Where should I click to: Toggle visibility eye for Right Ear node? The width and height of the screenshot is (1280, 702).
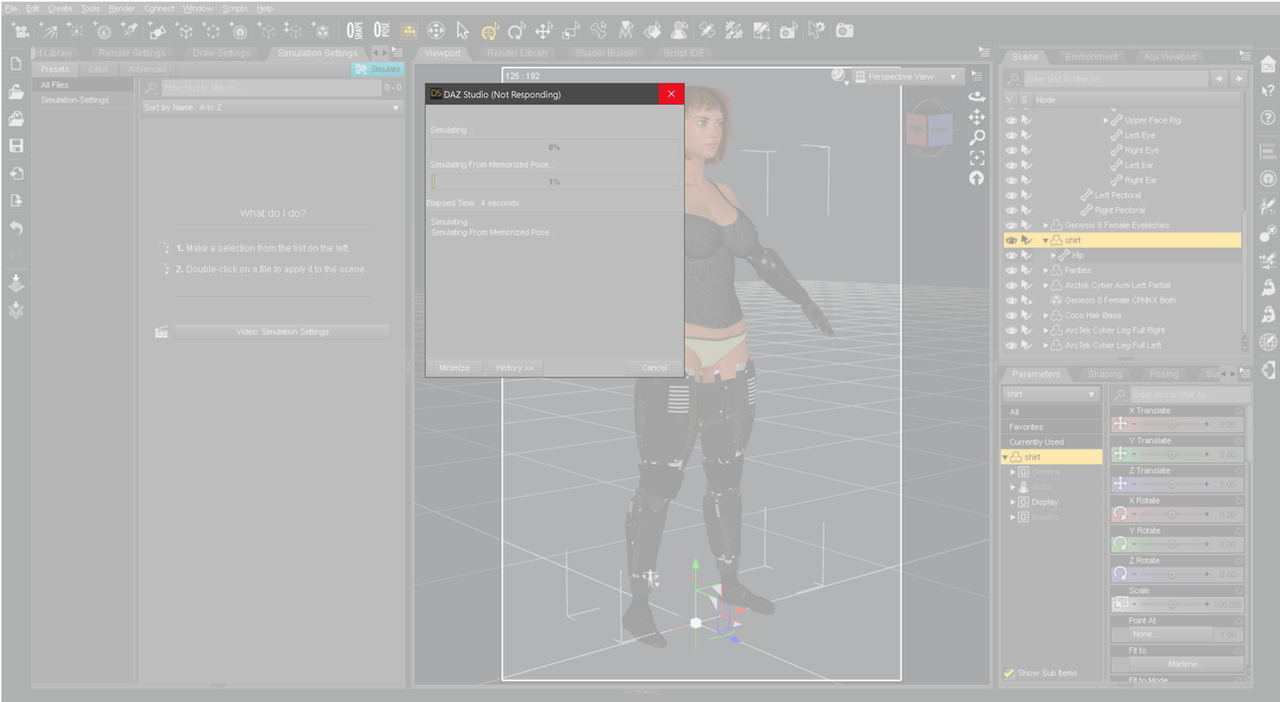point(1011,181)
